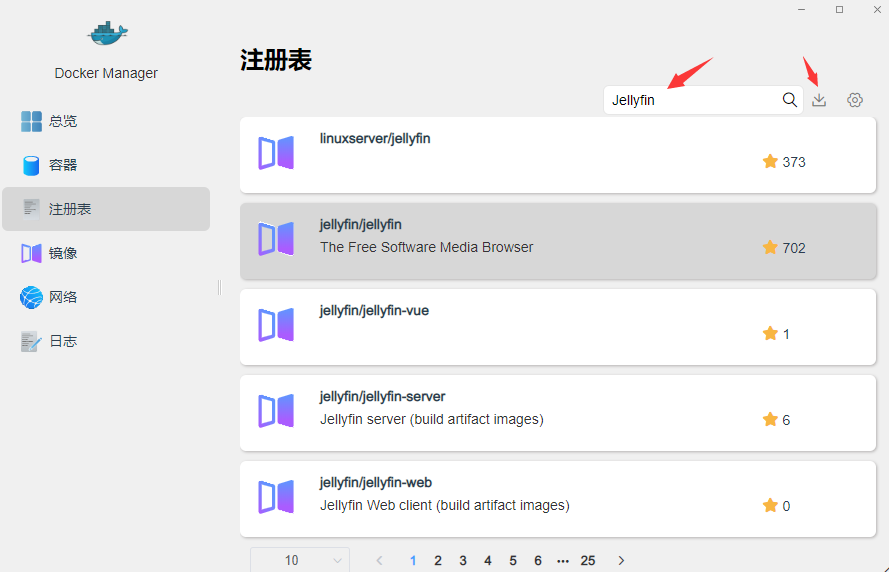Click the jellyfin/jellyfin-vue image icon
Image resolution: width=889 pixels, height=572 pixels.
[276, 325]
